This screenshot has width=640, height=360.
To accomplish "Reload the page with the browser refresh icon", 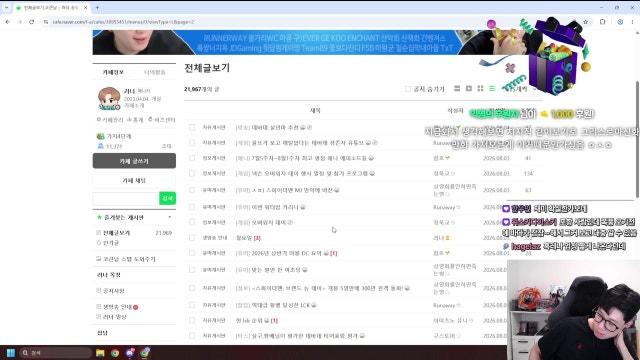I will pyautogui.click(x=31, y=22).
